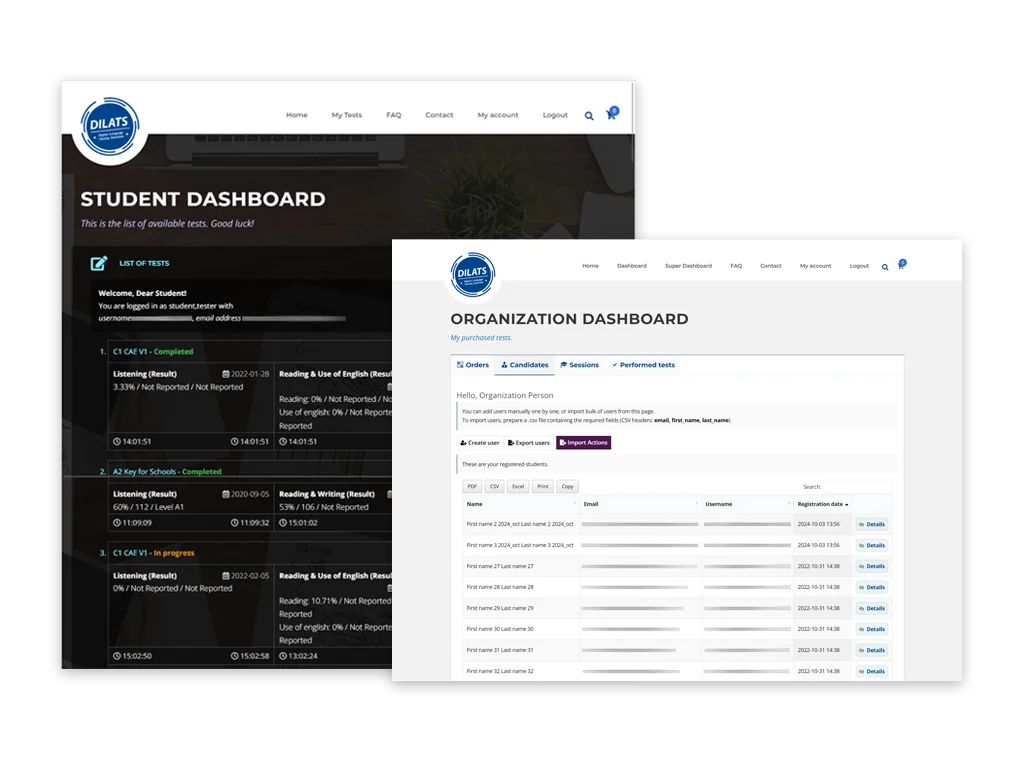Click calendar icon next to 2022-01-28 date
The width and height of the screenshot is (1024, 768).
pyautogui.click(x=226, y=374)
